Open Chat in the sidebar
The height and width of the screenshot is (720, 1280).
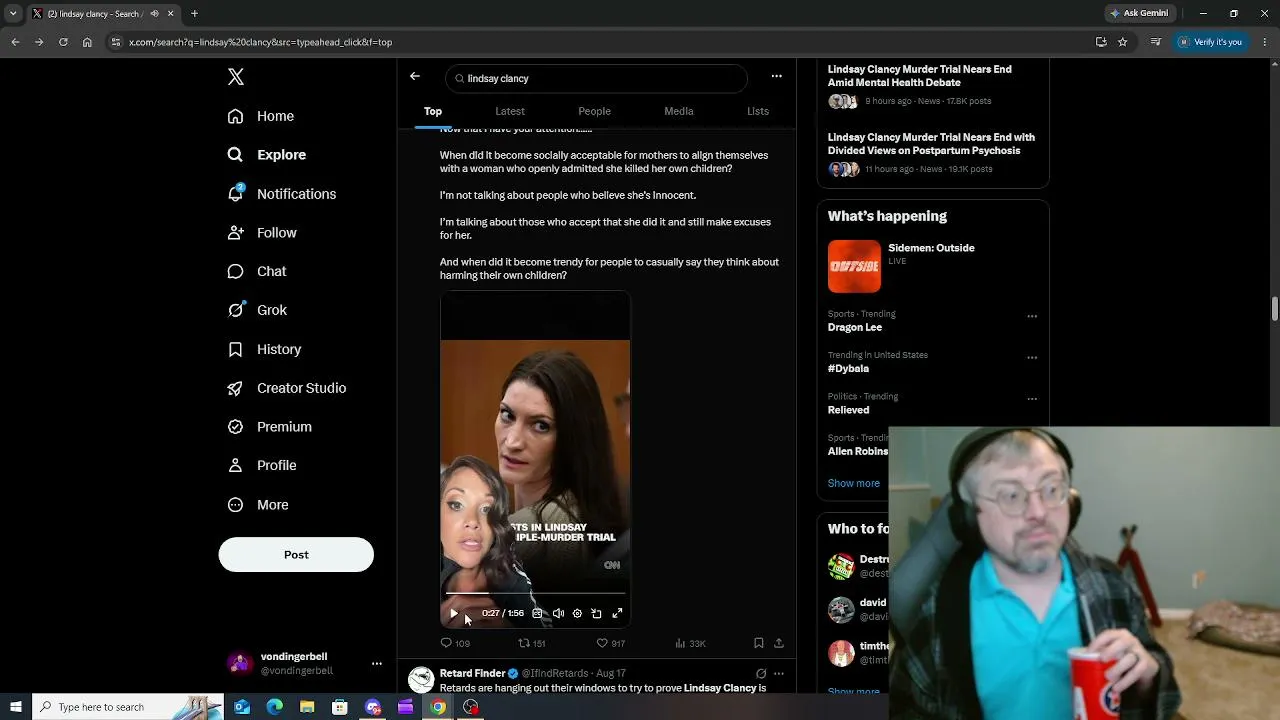pyautogui.click(x=256, y=271)
